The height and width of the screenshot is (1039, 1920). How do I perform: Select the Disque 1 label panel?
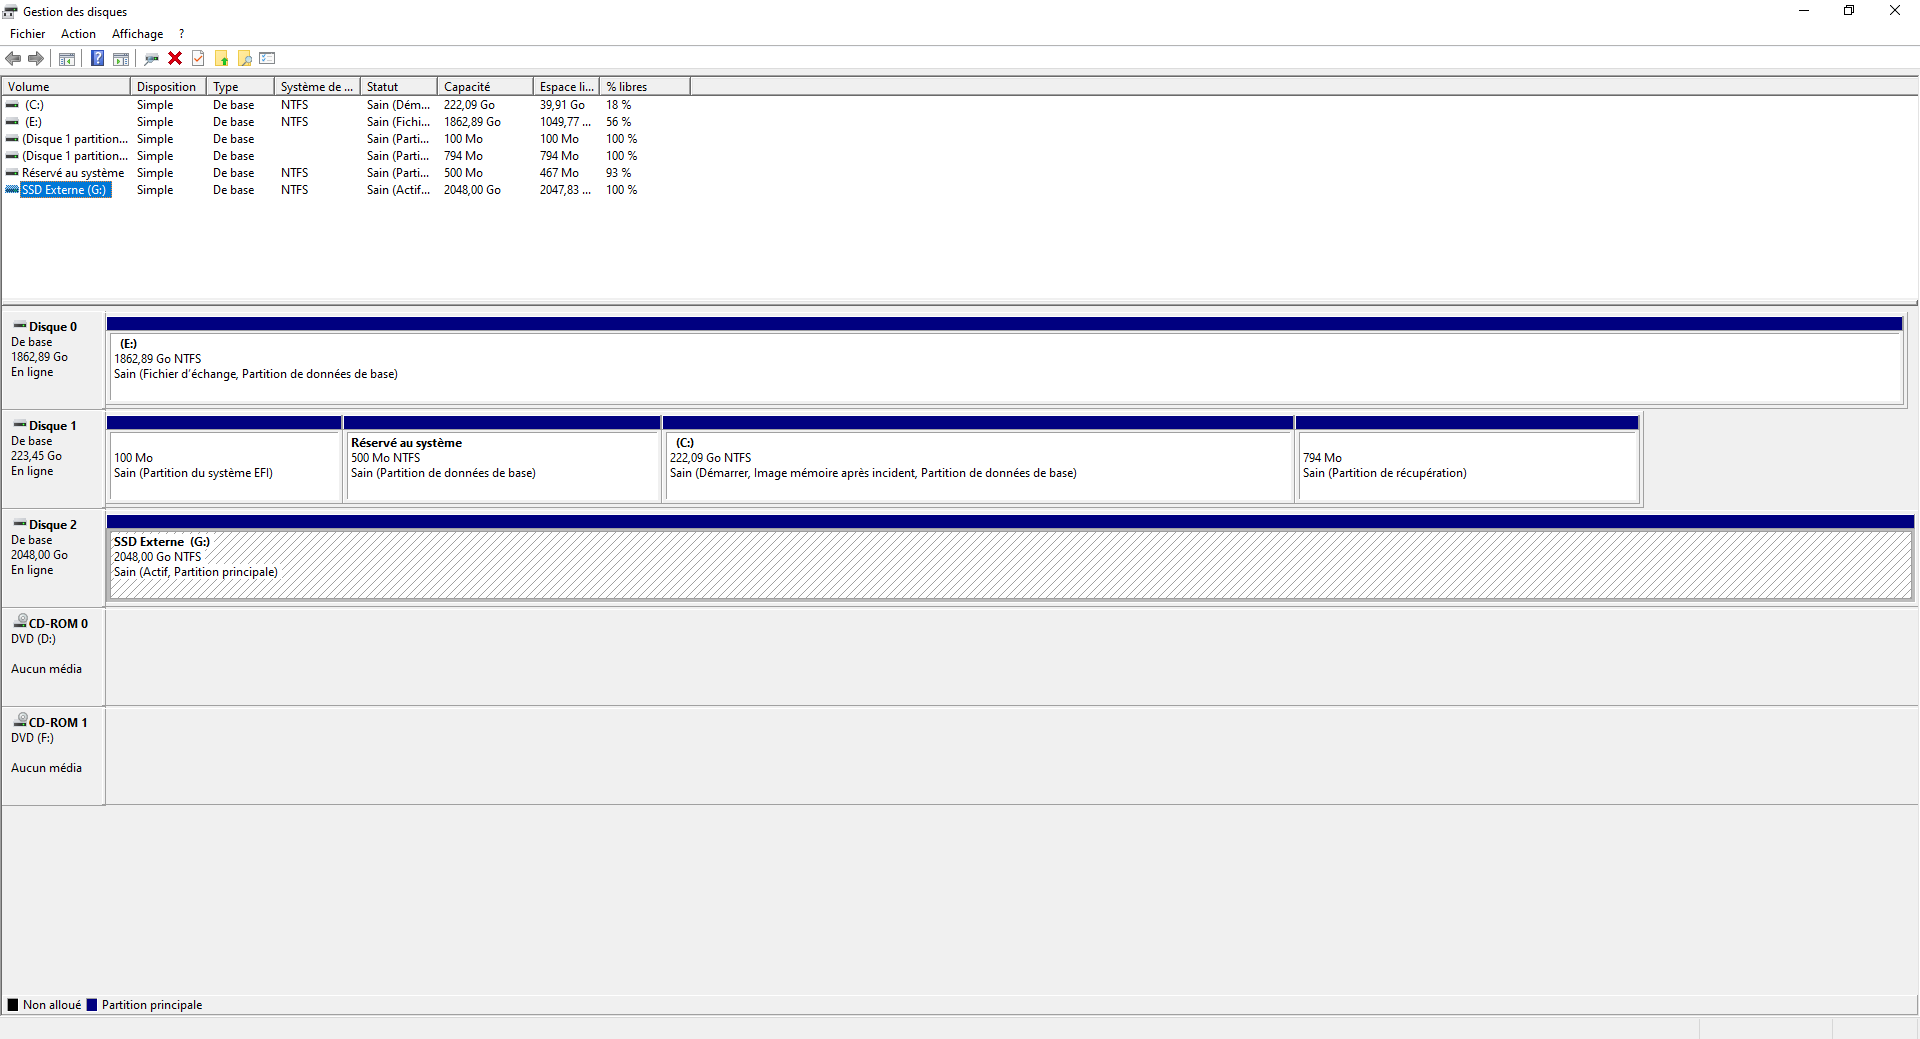point(53,457)
